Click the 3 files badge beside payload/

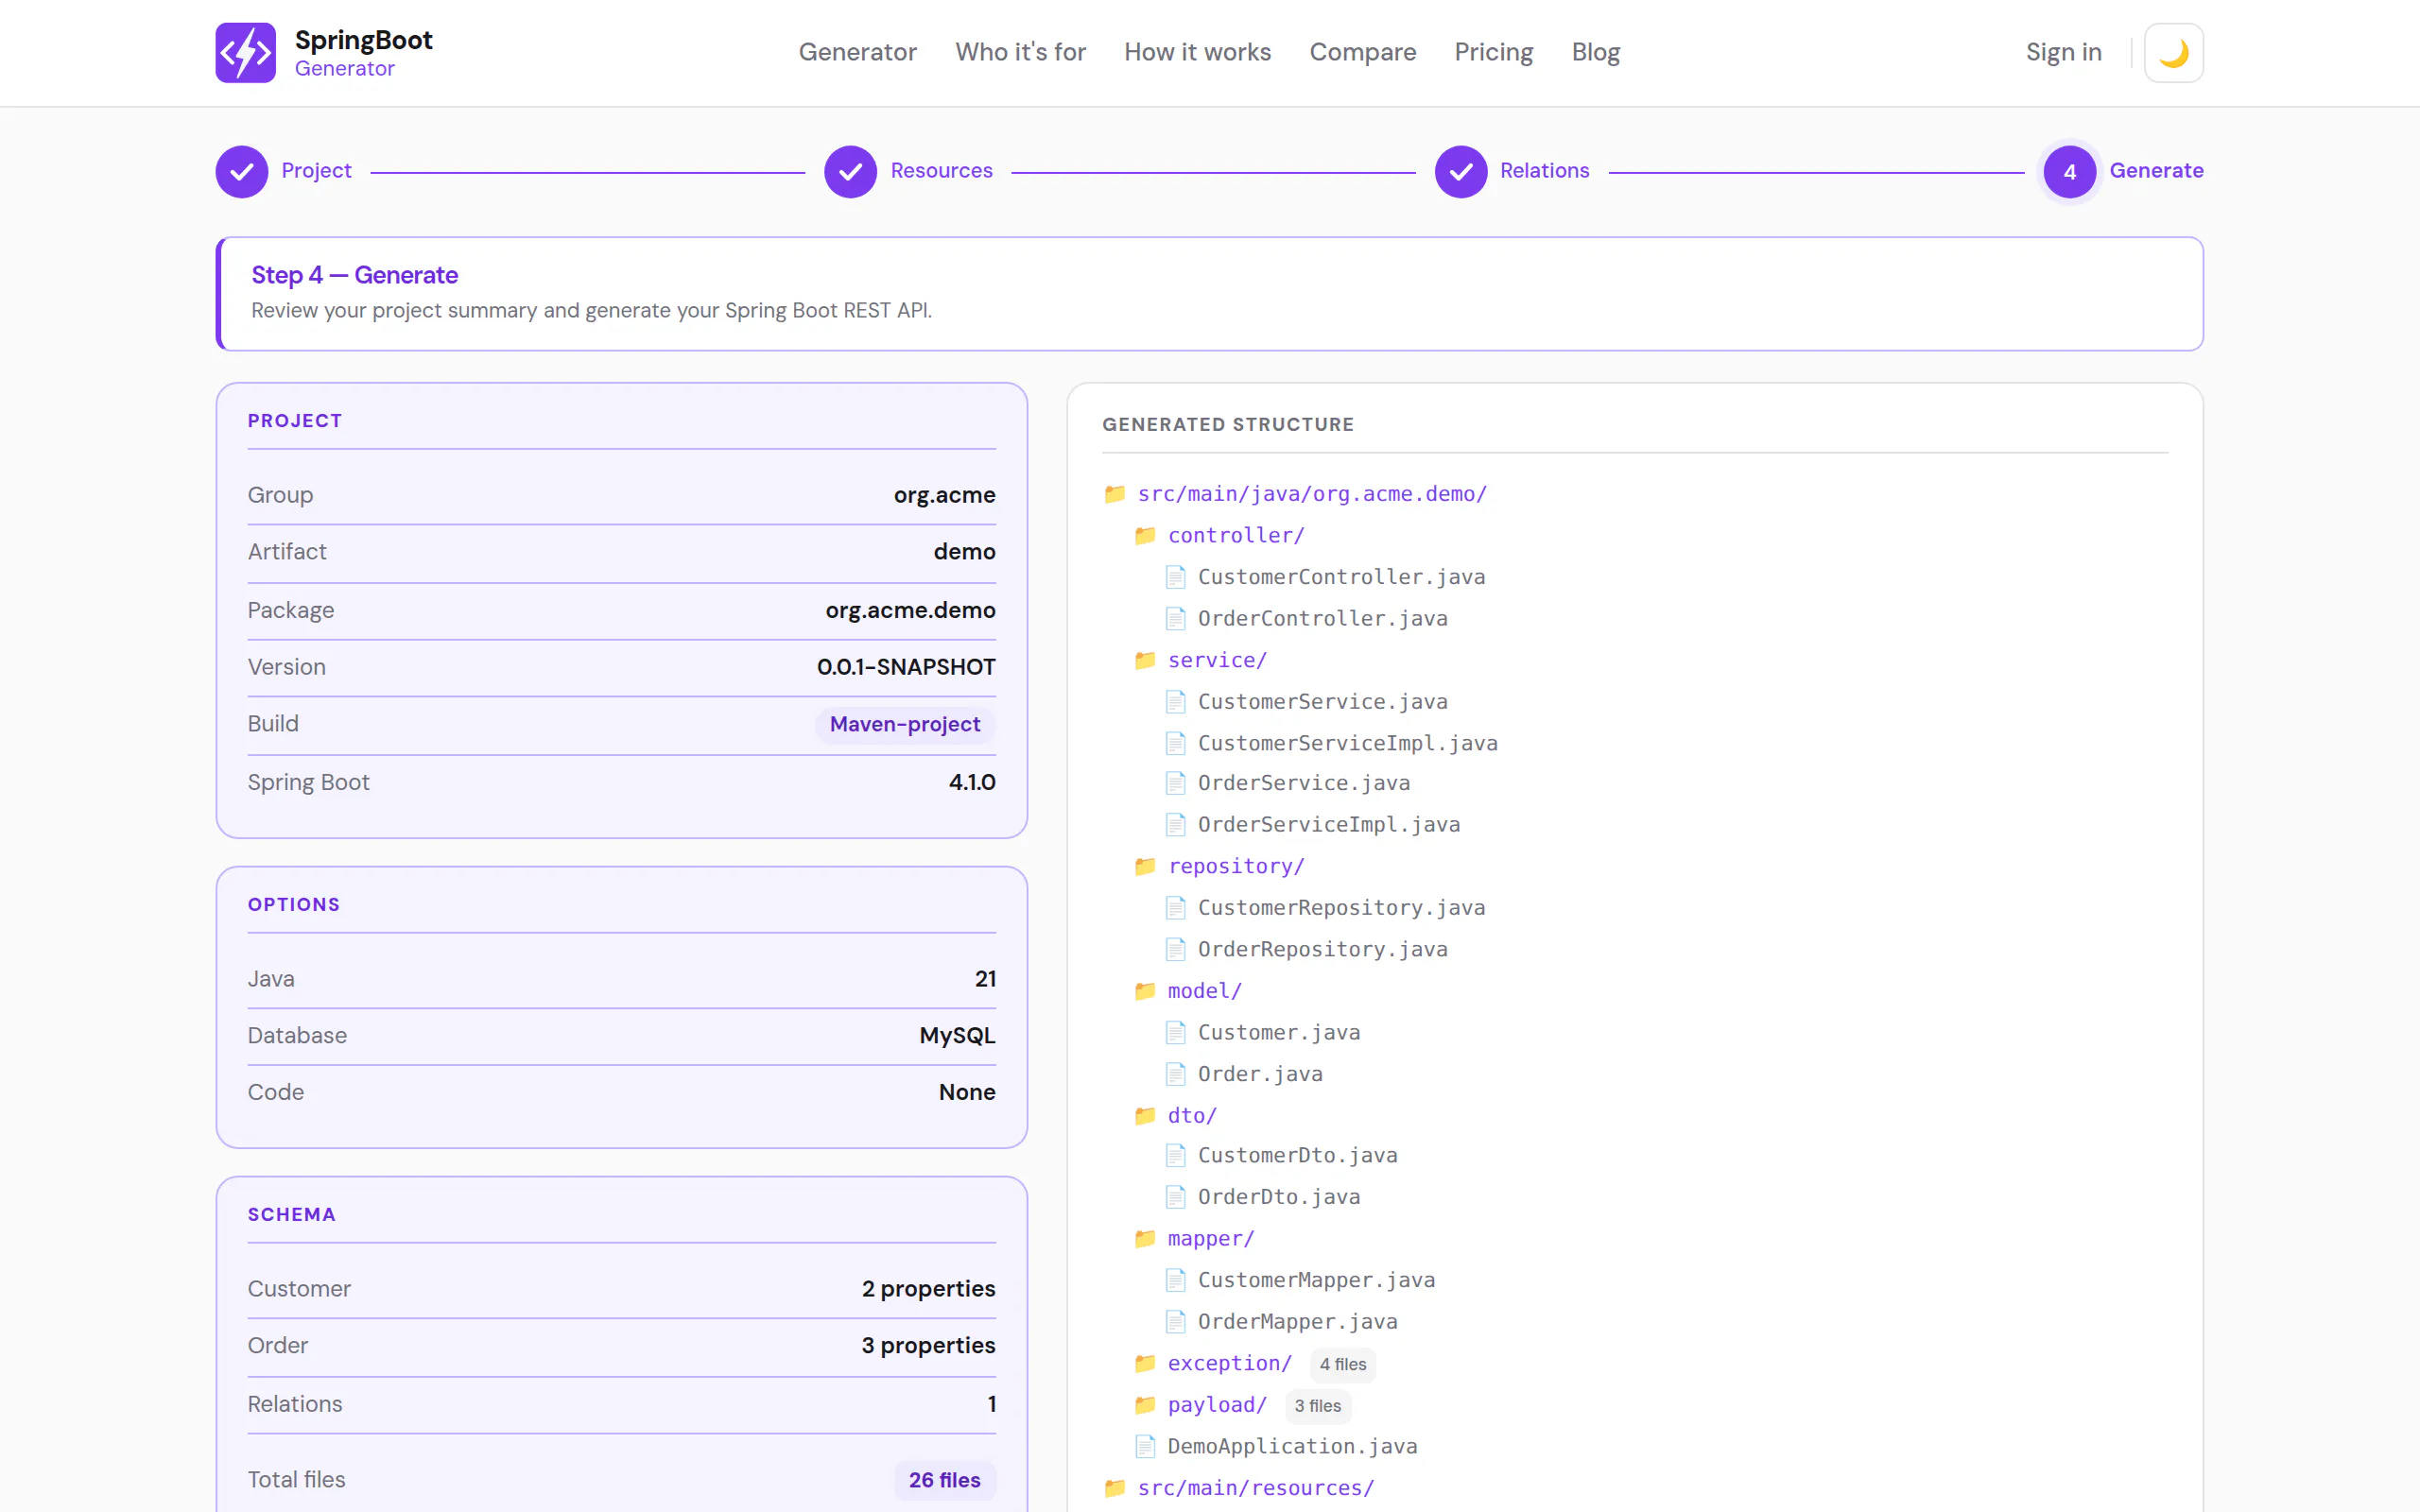(1318, 1406)
